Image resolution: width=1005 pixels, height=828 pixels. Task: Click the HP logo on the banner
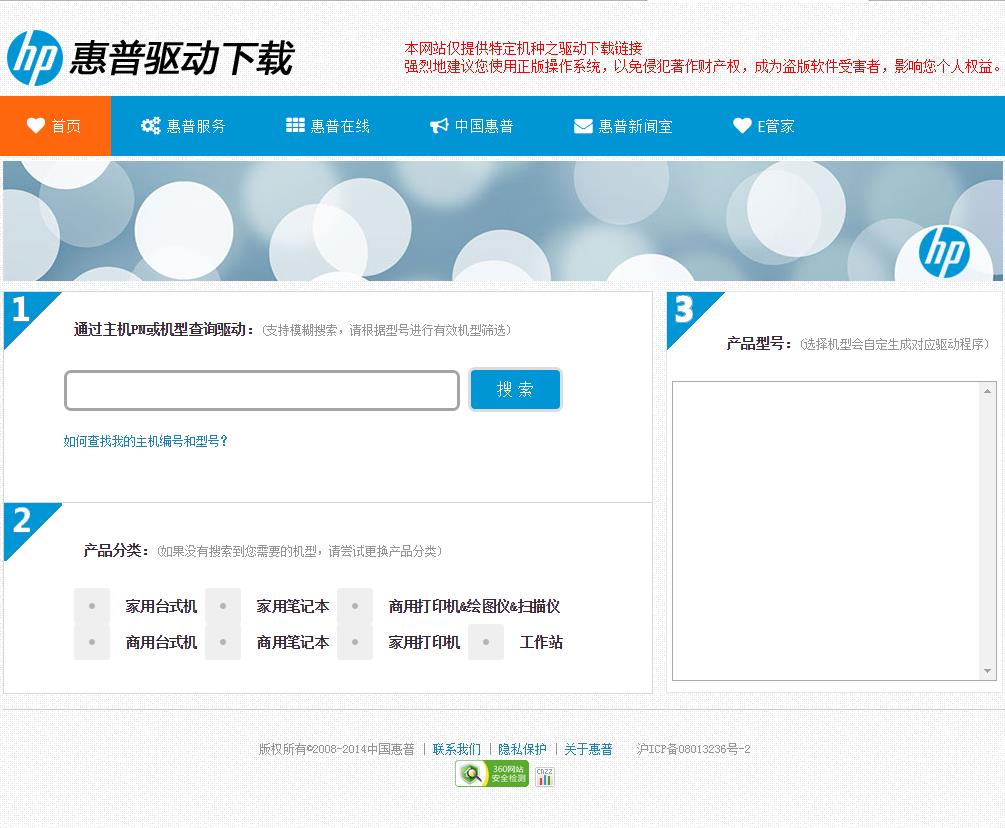pyautogui.click(x=943, y=252)
